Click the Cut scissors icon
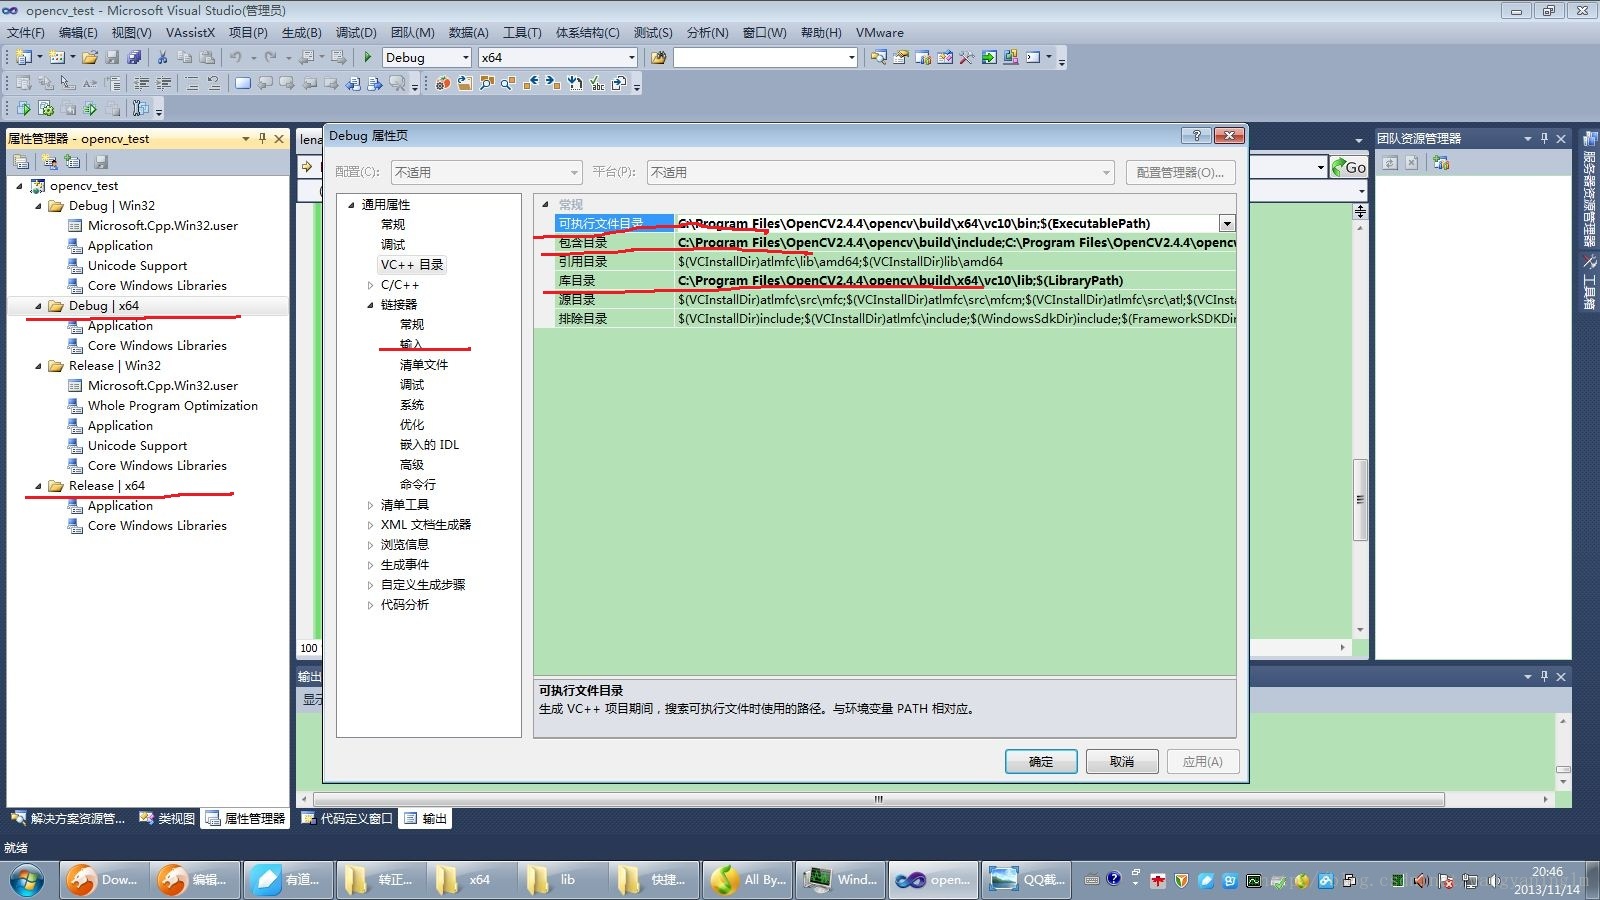The height and width of the screenshot is (900, 1600). click(162, 57)
